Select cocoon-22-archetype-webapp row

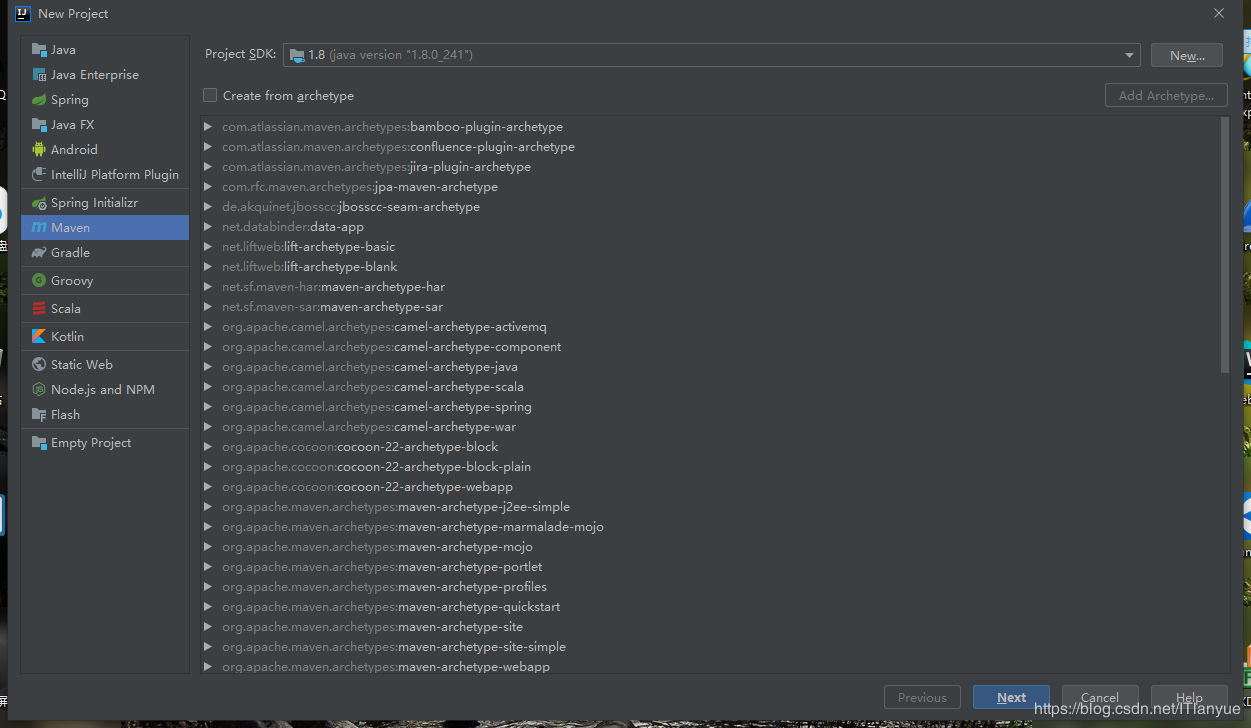(x=710, y=487)
